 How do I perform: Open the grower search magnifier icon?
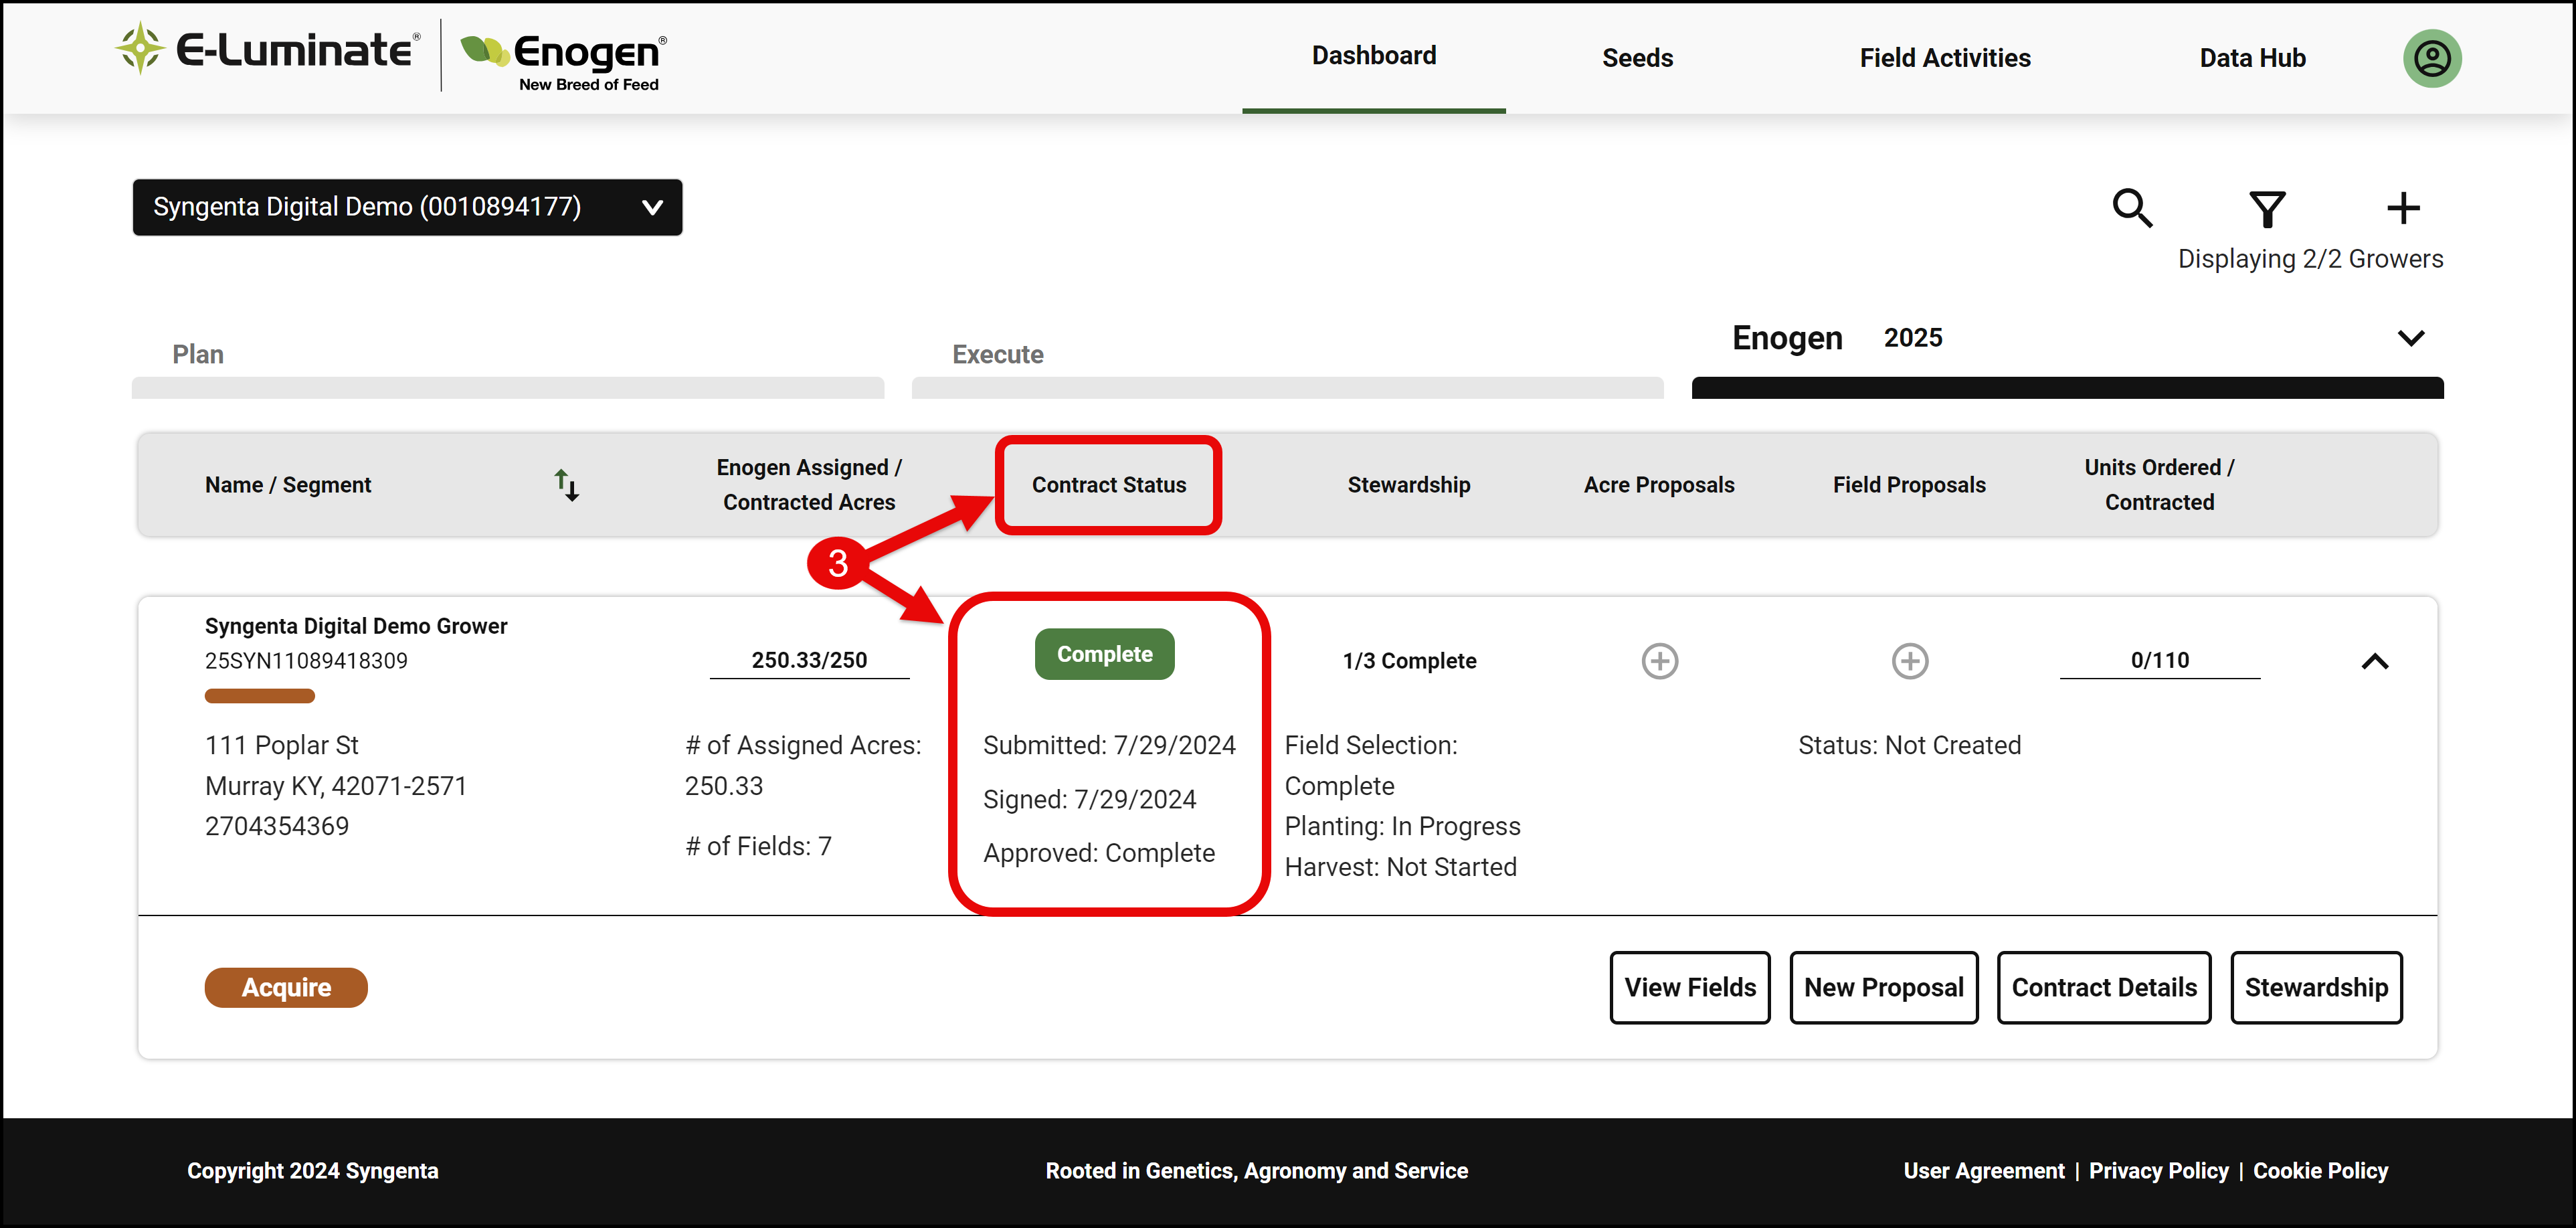(2131, 208)
